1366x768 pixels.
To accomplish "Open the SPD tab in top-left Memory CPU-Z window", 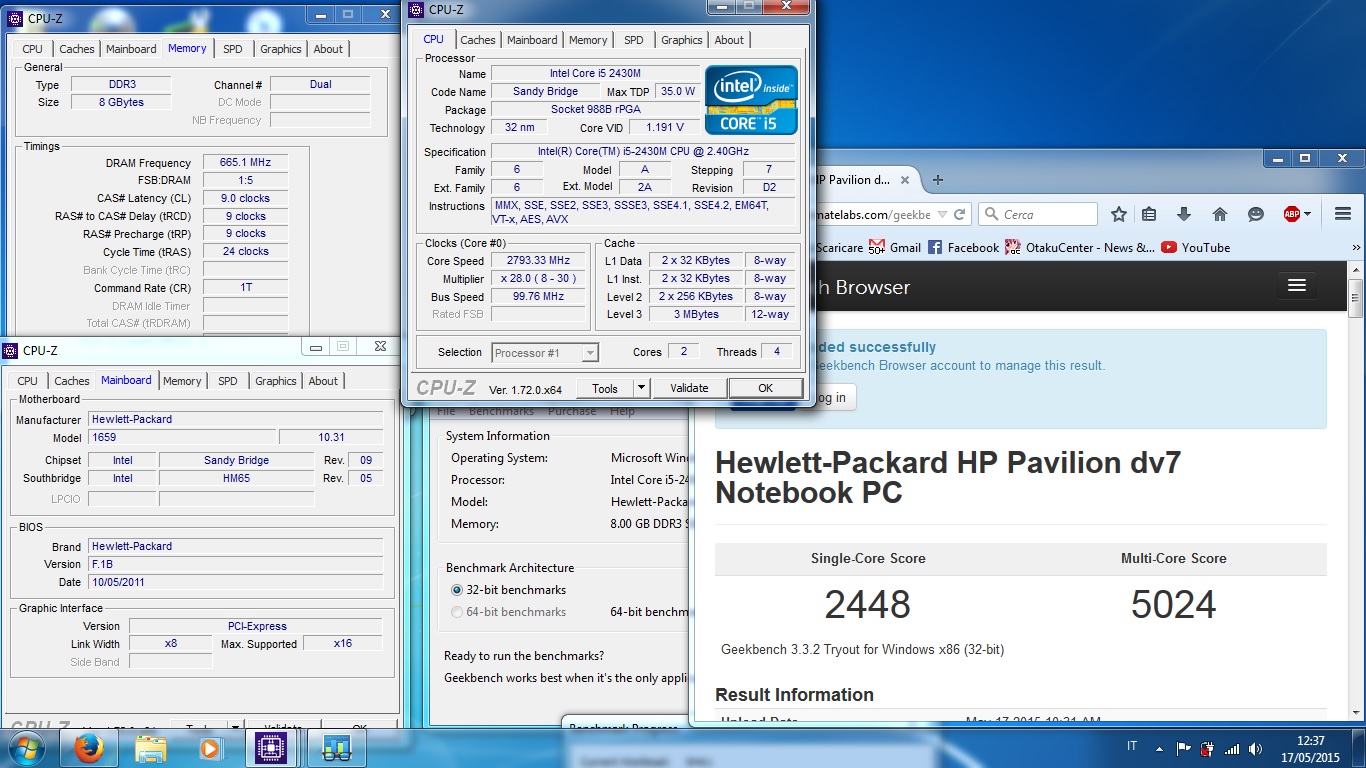I will click(x=232, y=49).
